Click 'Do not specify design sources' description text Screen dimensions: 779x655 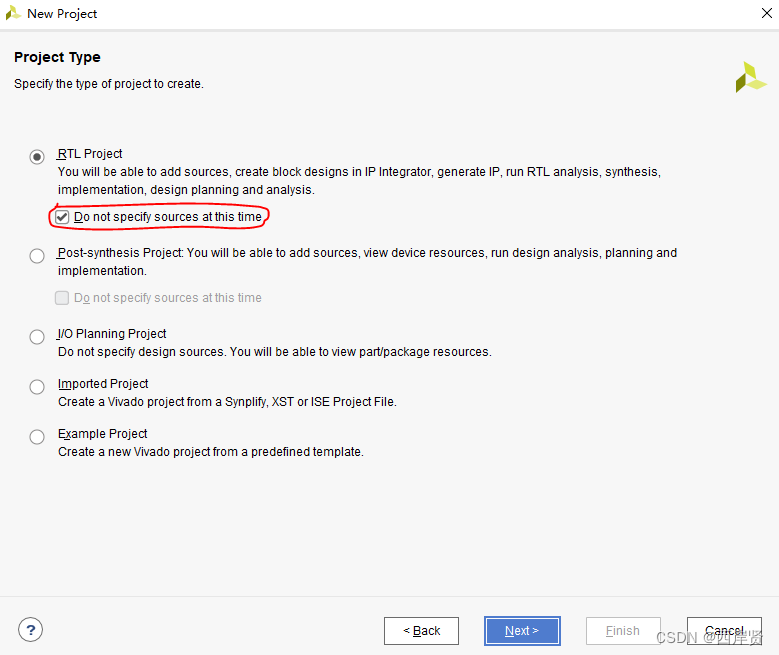275,352
